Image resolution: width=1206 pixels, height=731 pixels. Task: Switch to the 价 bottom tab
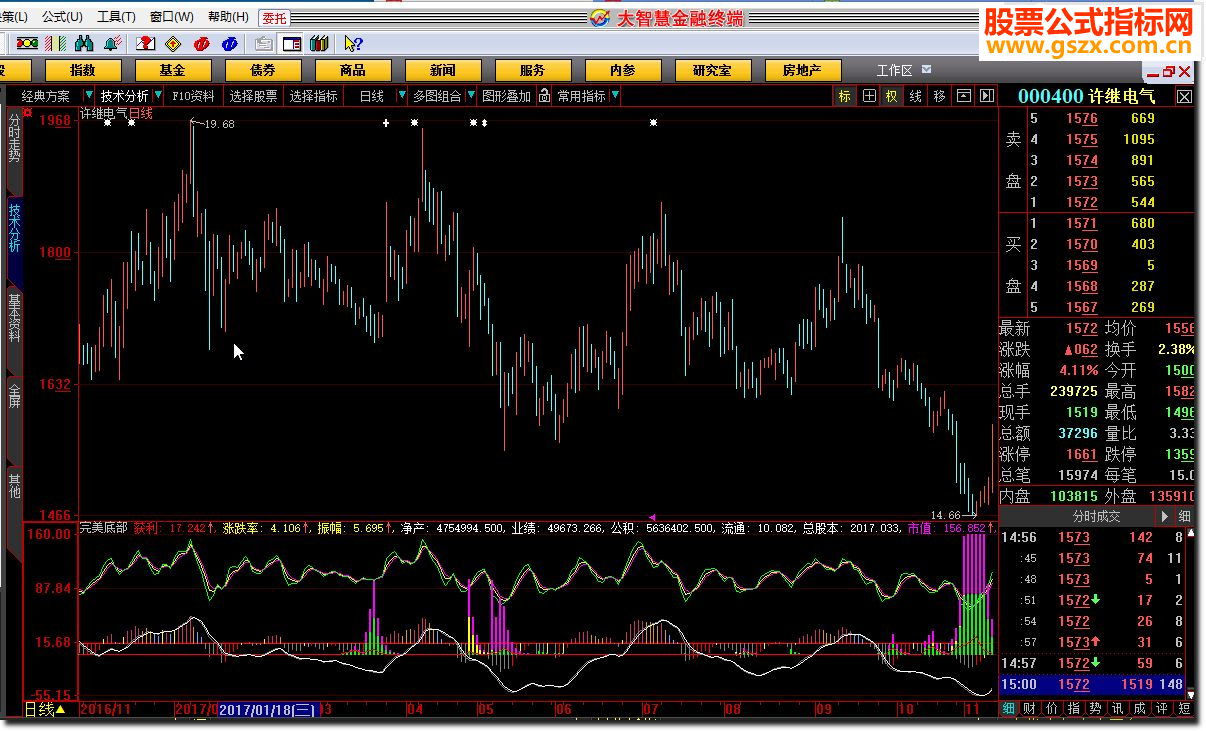[x=1051, y=709]
